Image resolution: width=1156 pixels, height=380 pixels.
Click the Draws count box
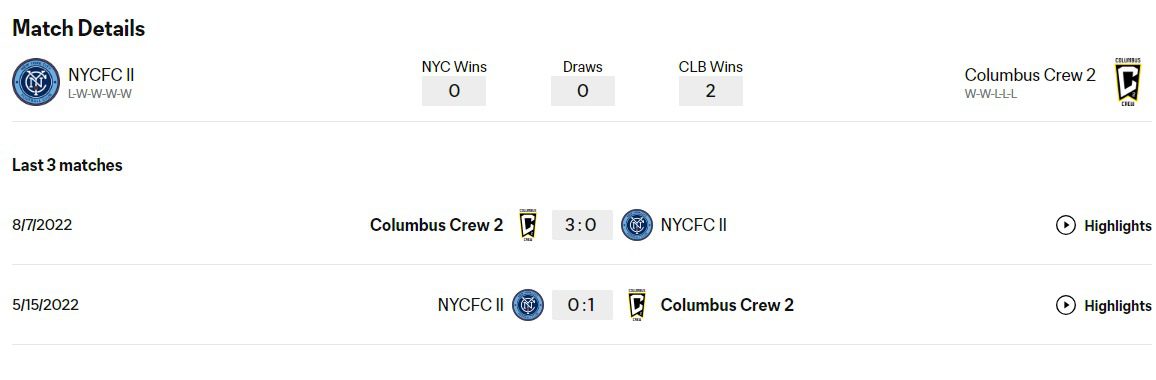[x=582, y=91]
